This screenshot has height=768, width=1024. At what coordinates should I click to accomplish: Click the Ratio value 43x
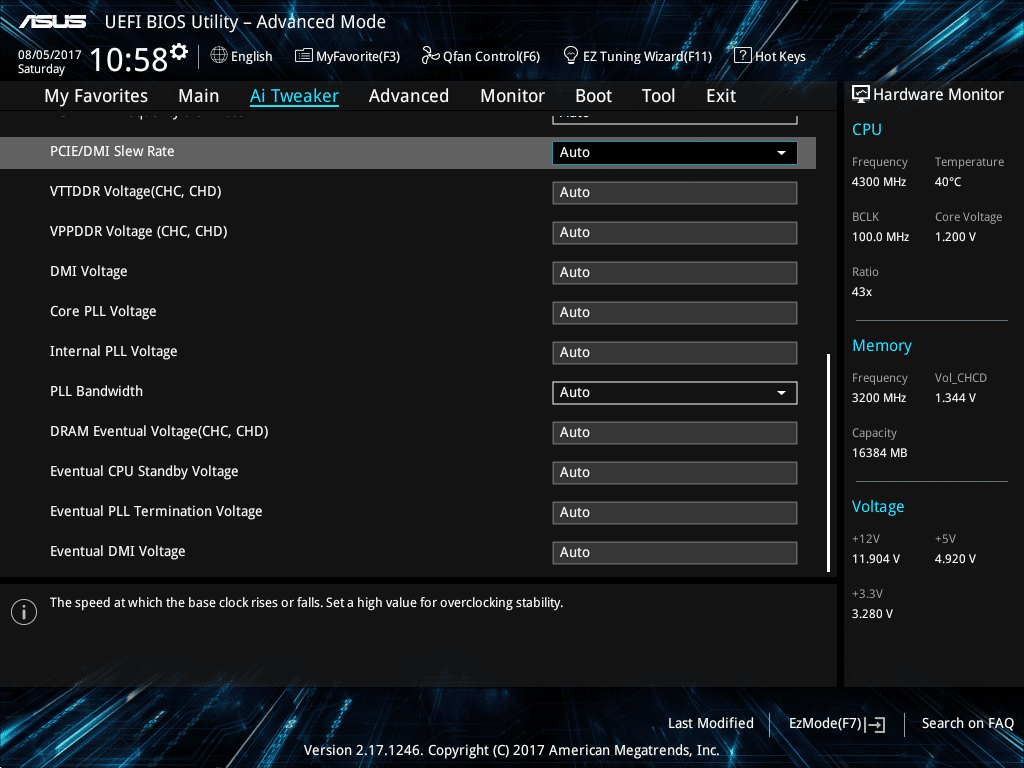point(862,291)
